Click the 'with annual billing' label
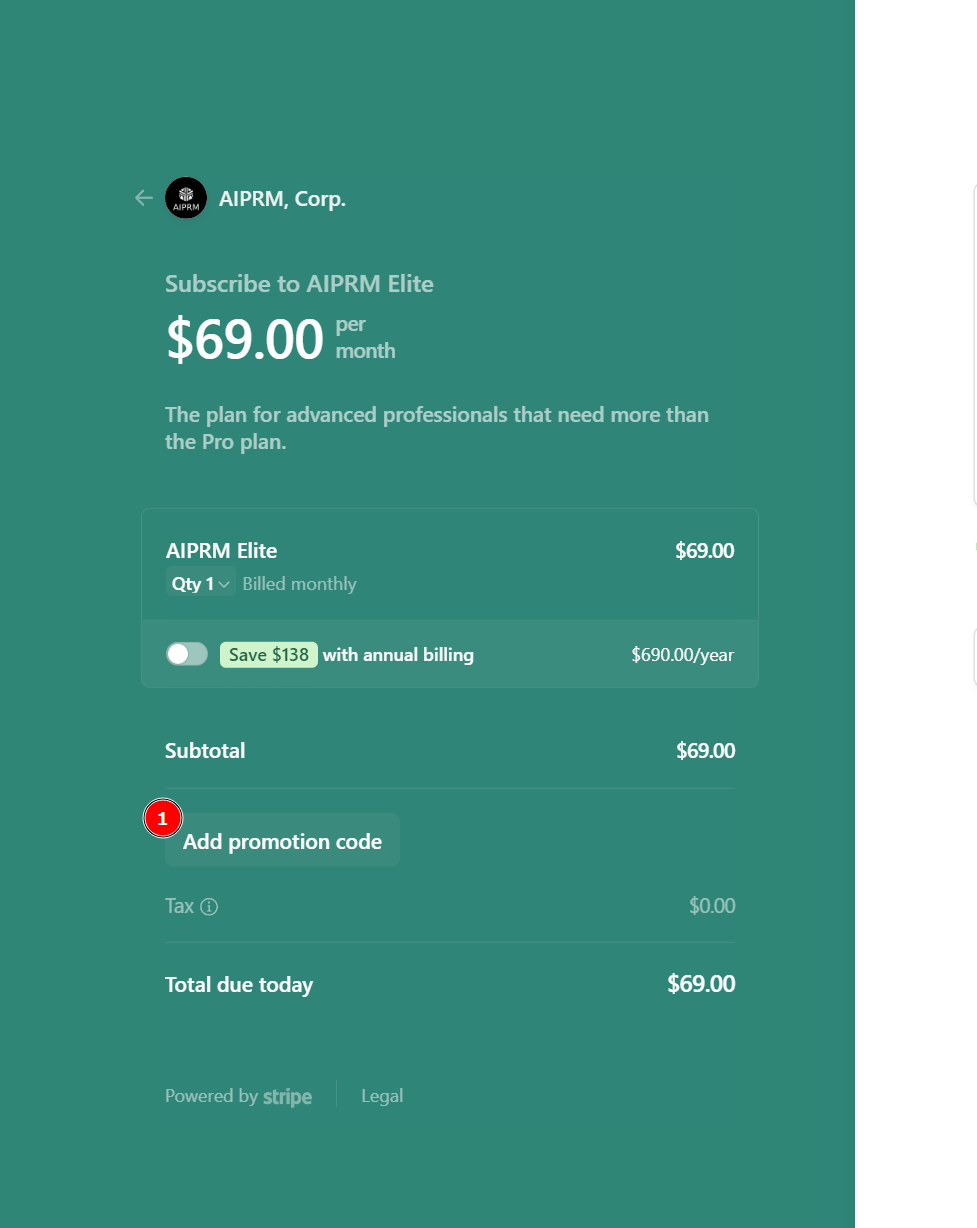 click(x=398, y=655)
